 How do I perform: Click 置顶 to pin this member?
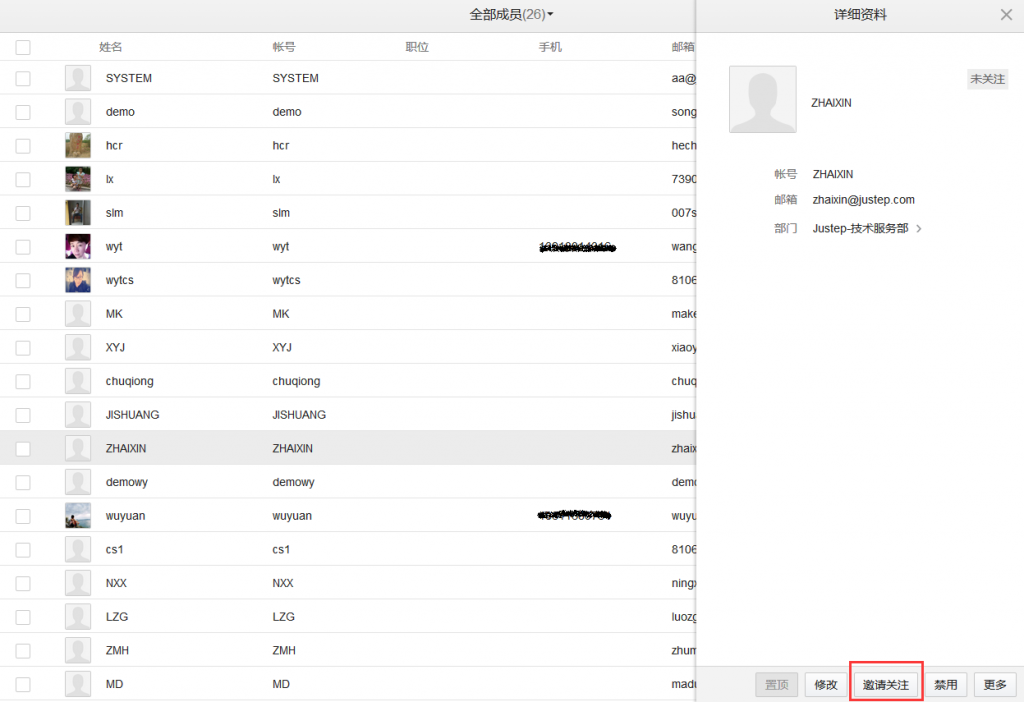[776, 684]
